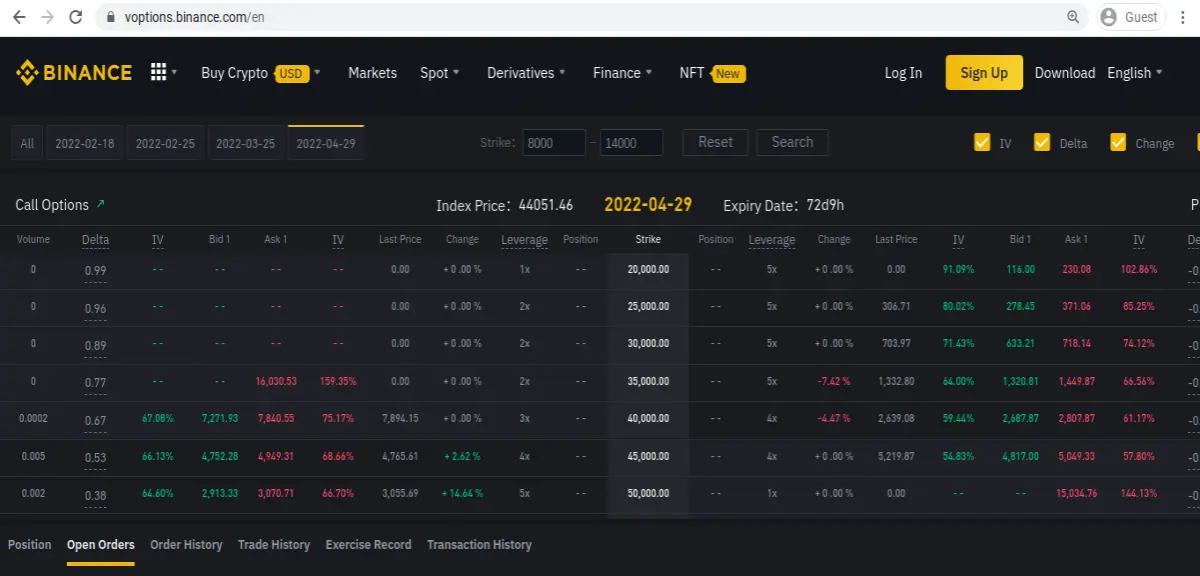The image size is (1200, 576).
Task: Click the Search button
Action: [x=793, y=142]
